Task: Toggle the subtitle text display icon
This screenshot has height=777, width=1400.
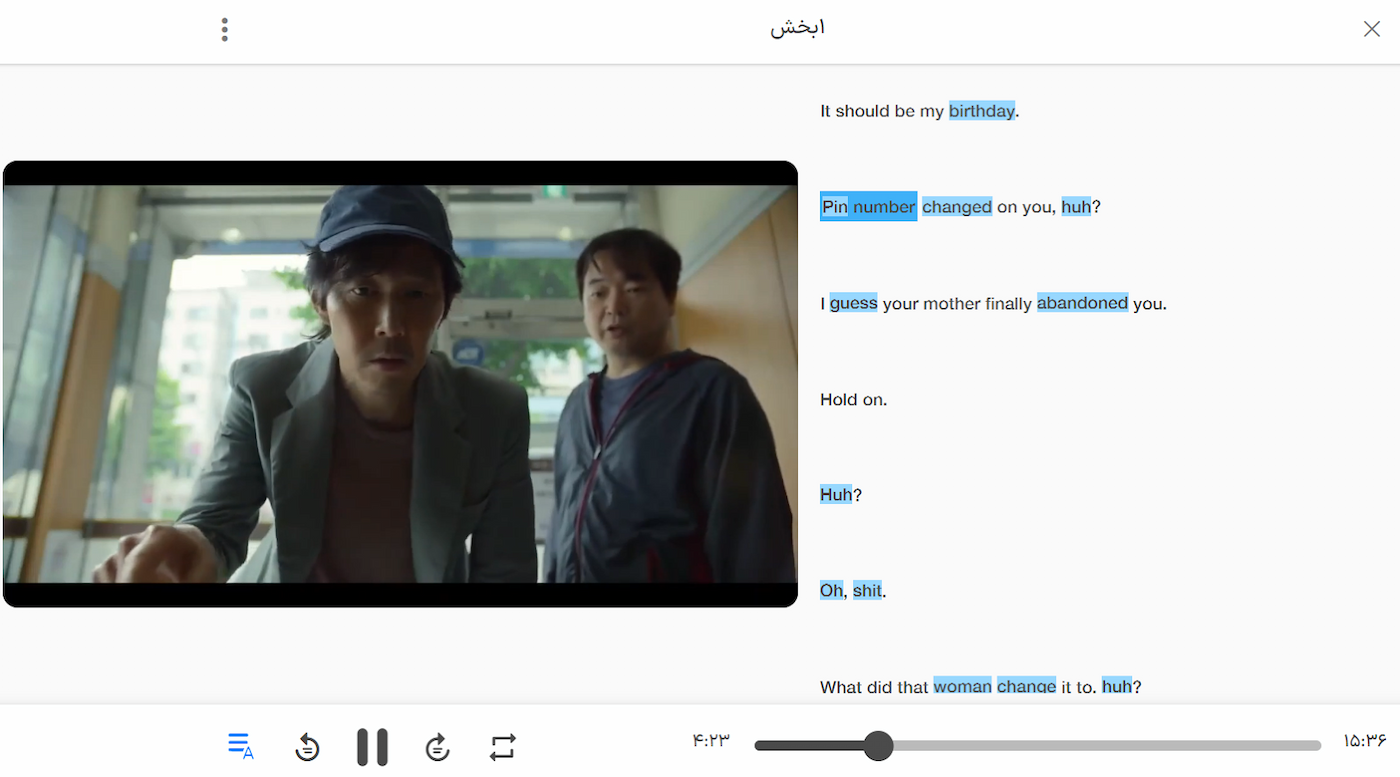Action: tap(240, 746)
